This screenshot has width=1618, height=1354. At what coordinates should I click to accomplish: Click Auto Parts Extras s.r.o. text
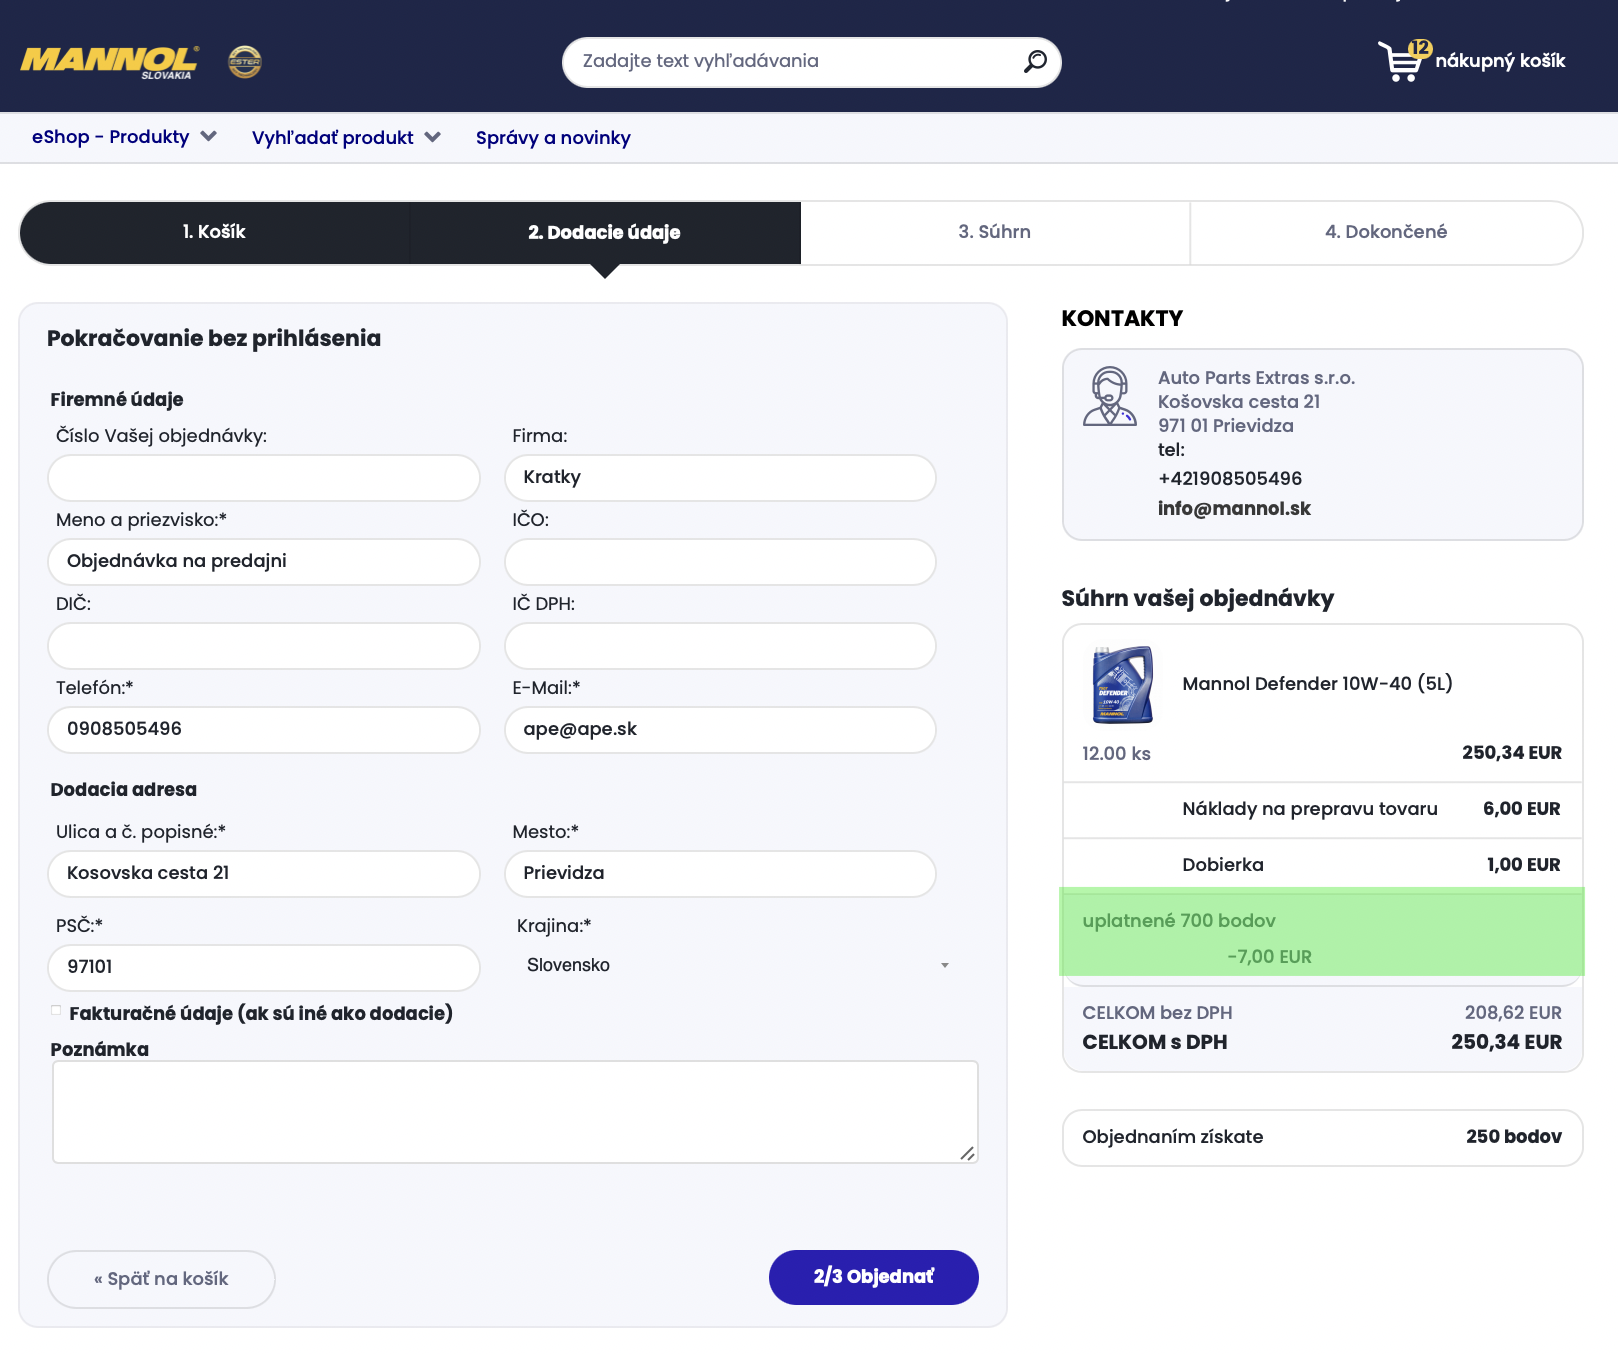tap(1256, 377)
